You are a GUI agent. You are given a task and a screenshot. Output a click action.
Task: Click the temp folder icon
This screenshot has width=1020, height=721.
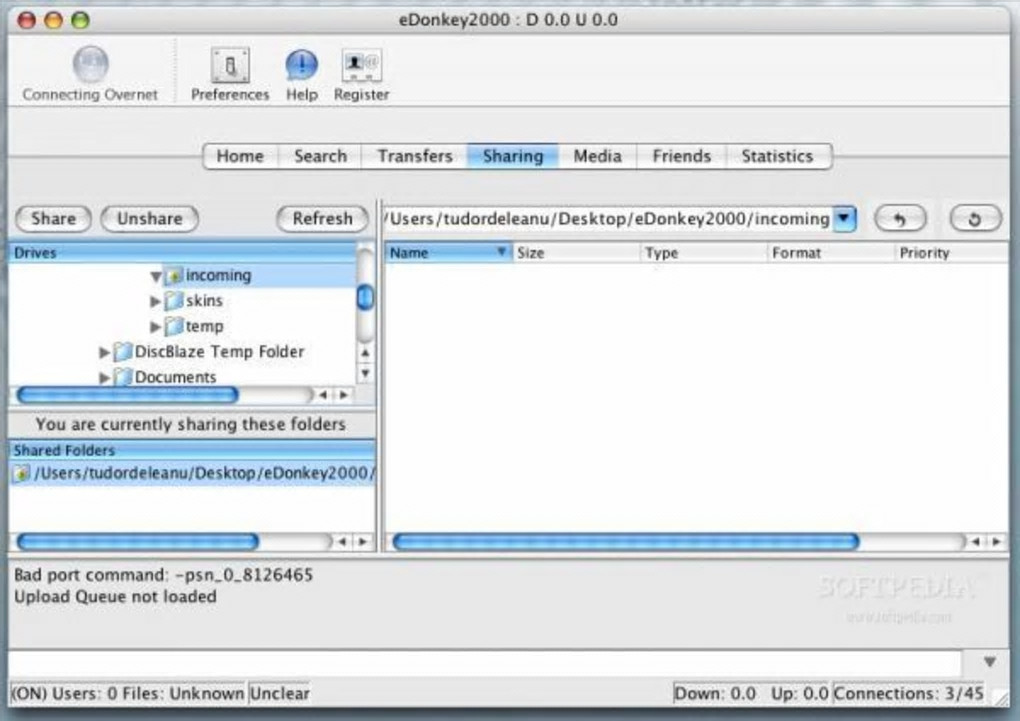tap(173, 326)
